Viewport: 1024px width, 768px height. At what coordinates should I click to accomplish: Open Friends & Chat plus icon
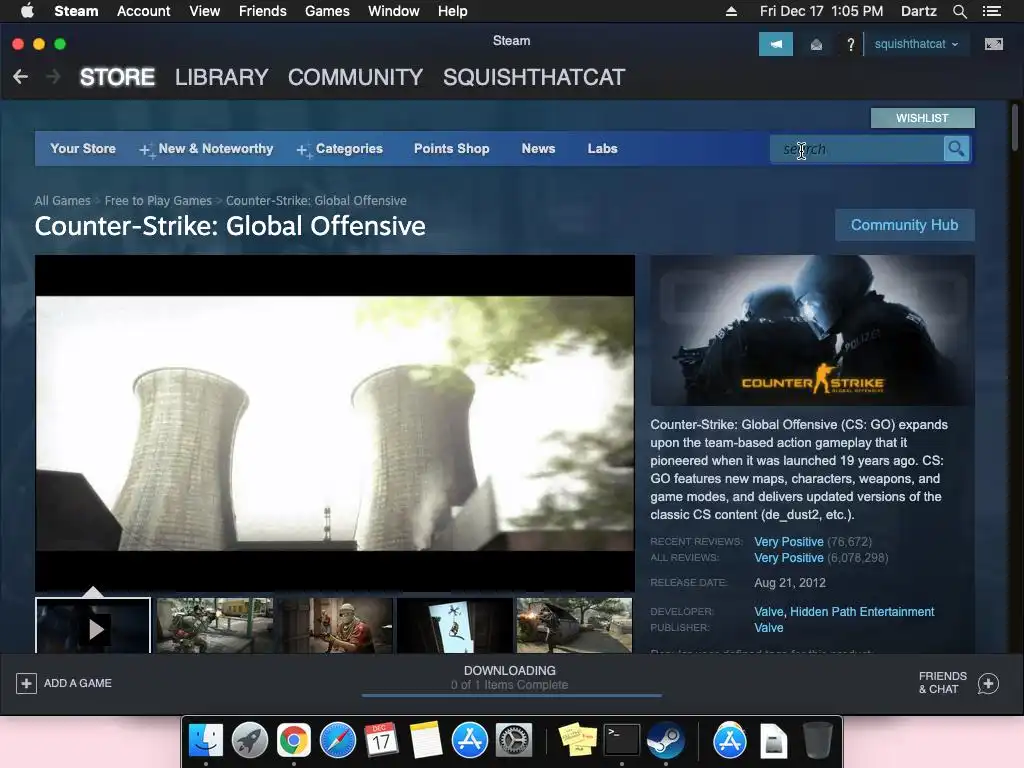(x=988, y=683)
